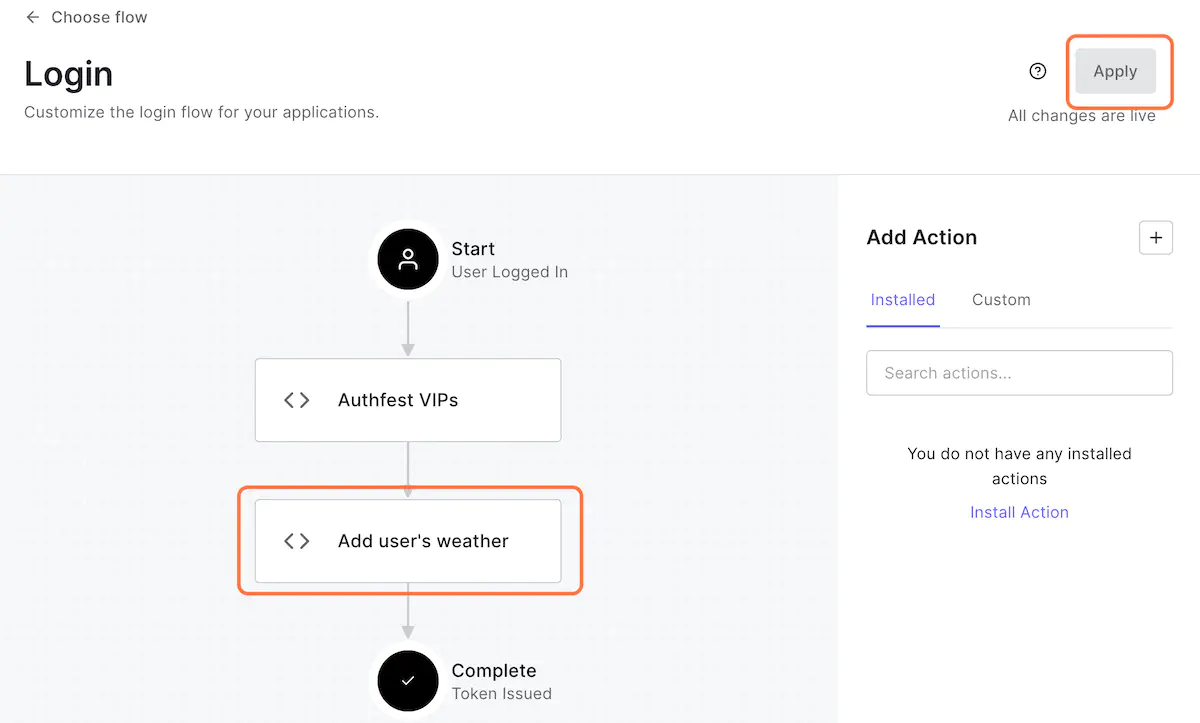
Task: Select the Add user's weather action card
Action: pyautogui.click(x=408, y=541)
